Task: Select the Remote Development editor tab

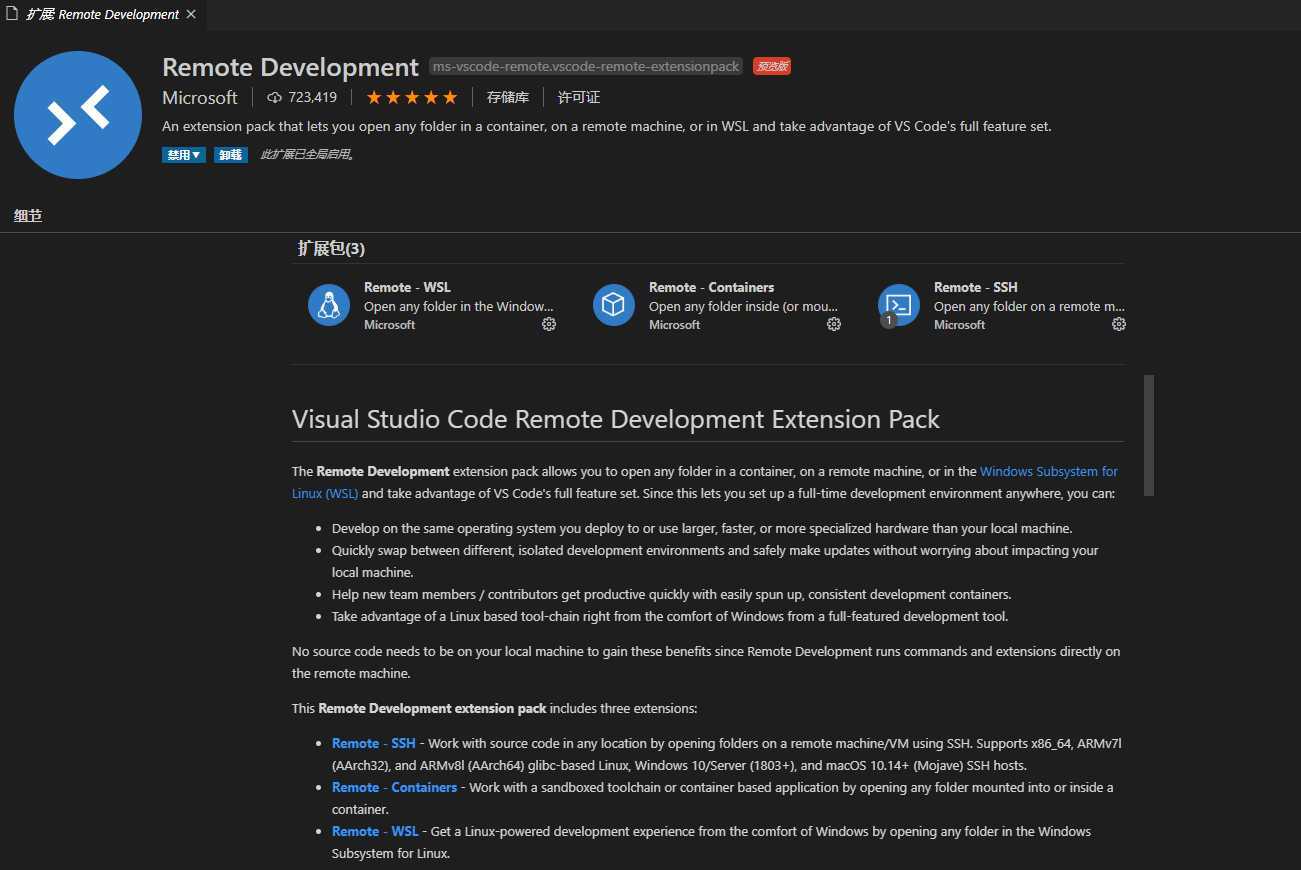Action: coord(101,14)
